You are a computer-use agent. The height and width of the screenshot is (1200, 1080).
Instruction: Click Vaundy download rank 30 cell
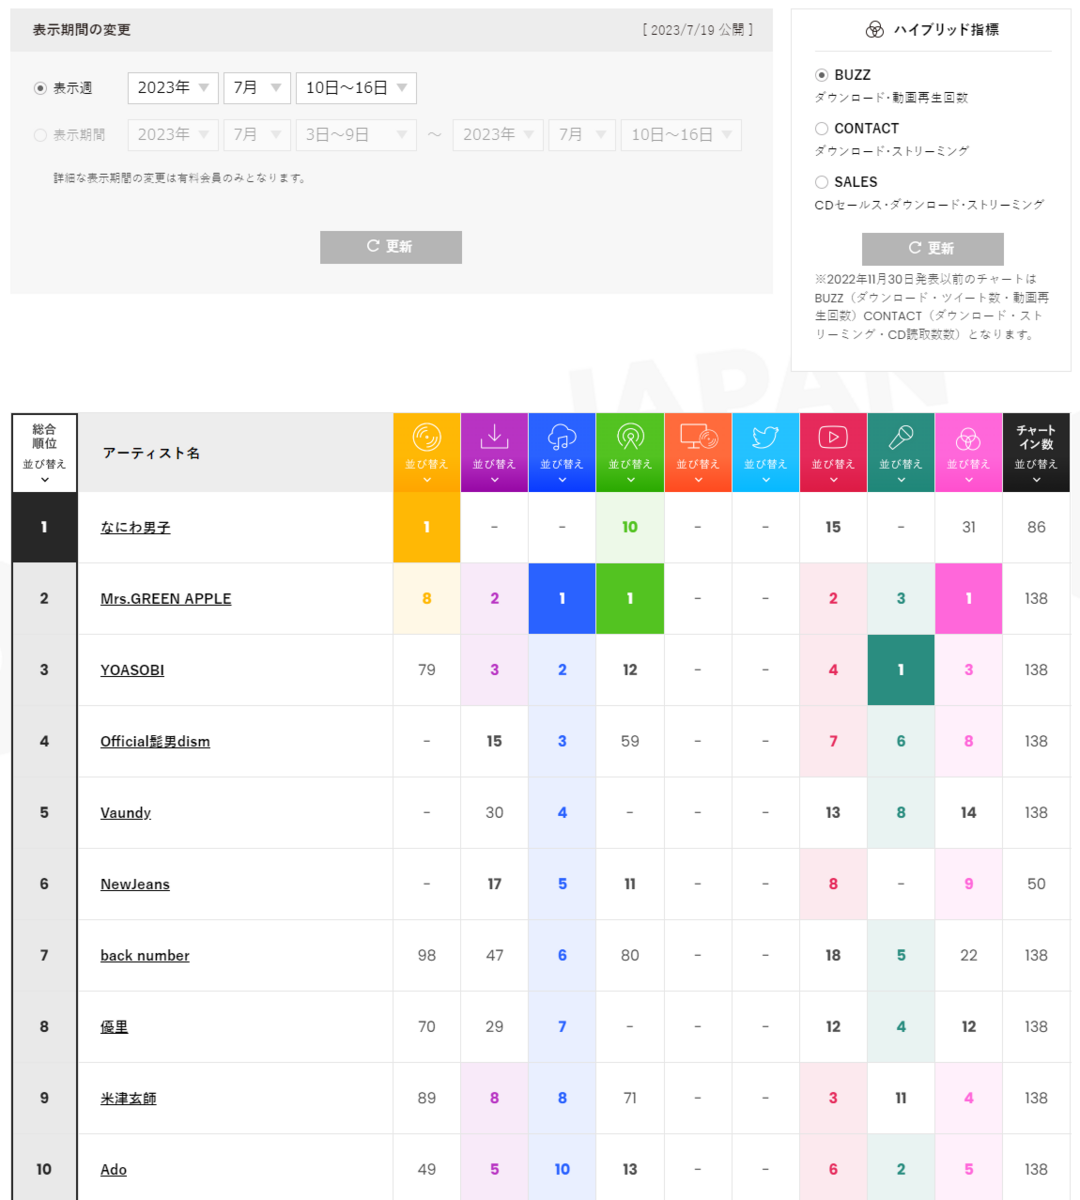[494, 813]
